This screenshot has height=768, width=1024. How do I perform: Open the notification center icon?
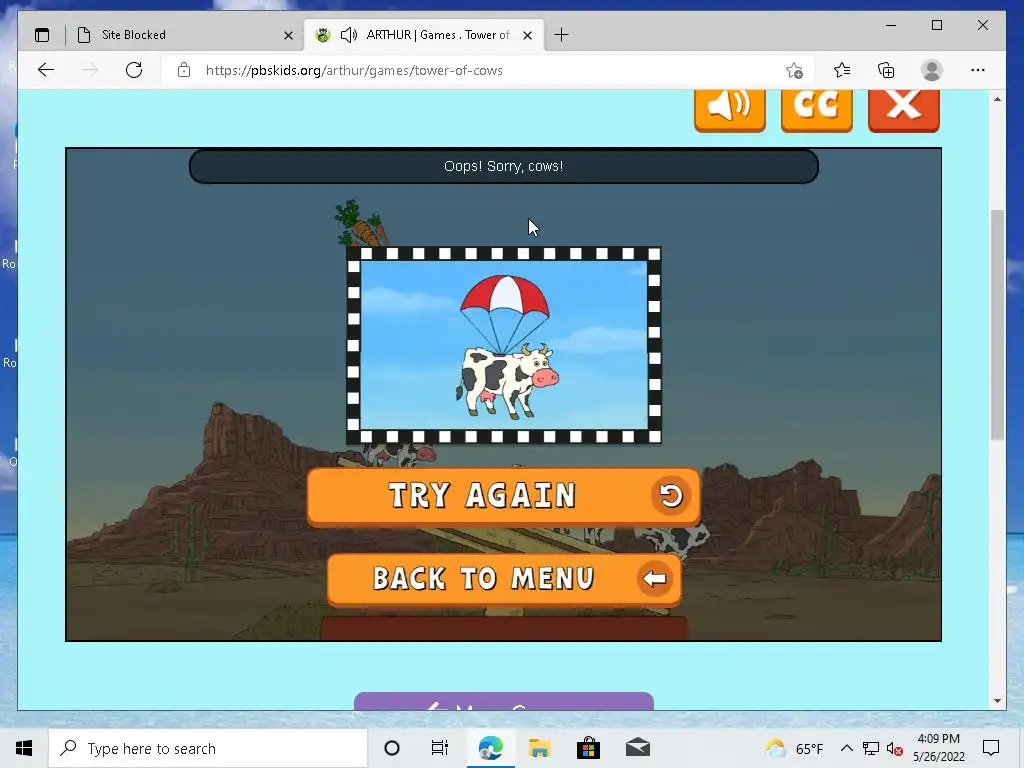click(x=991, y=748)
